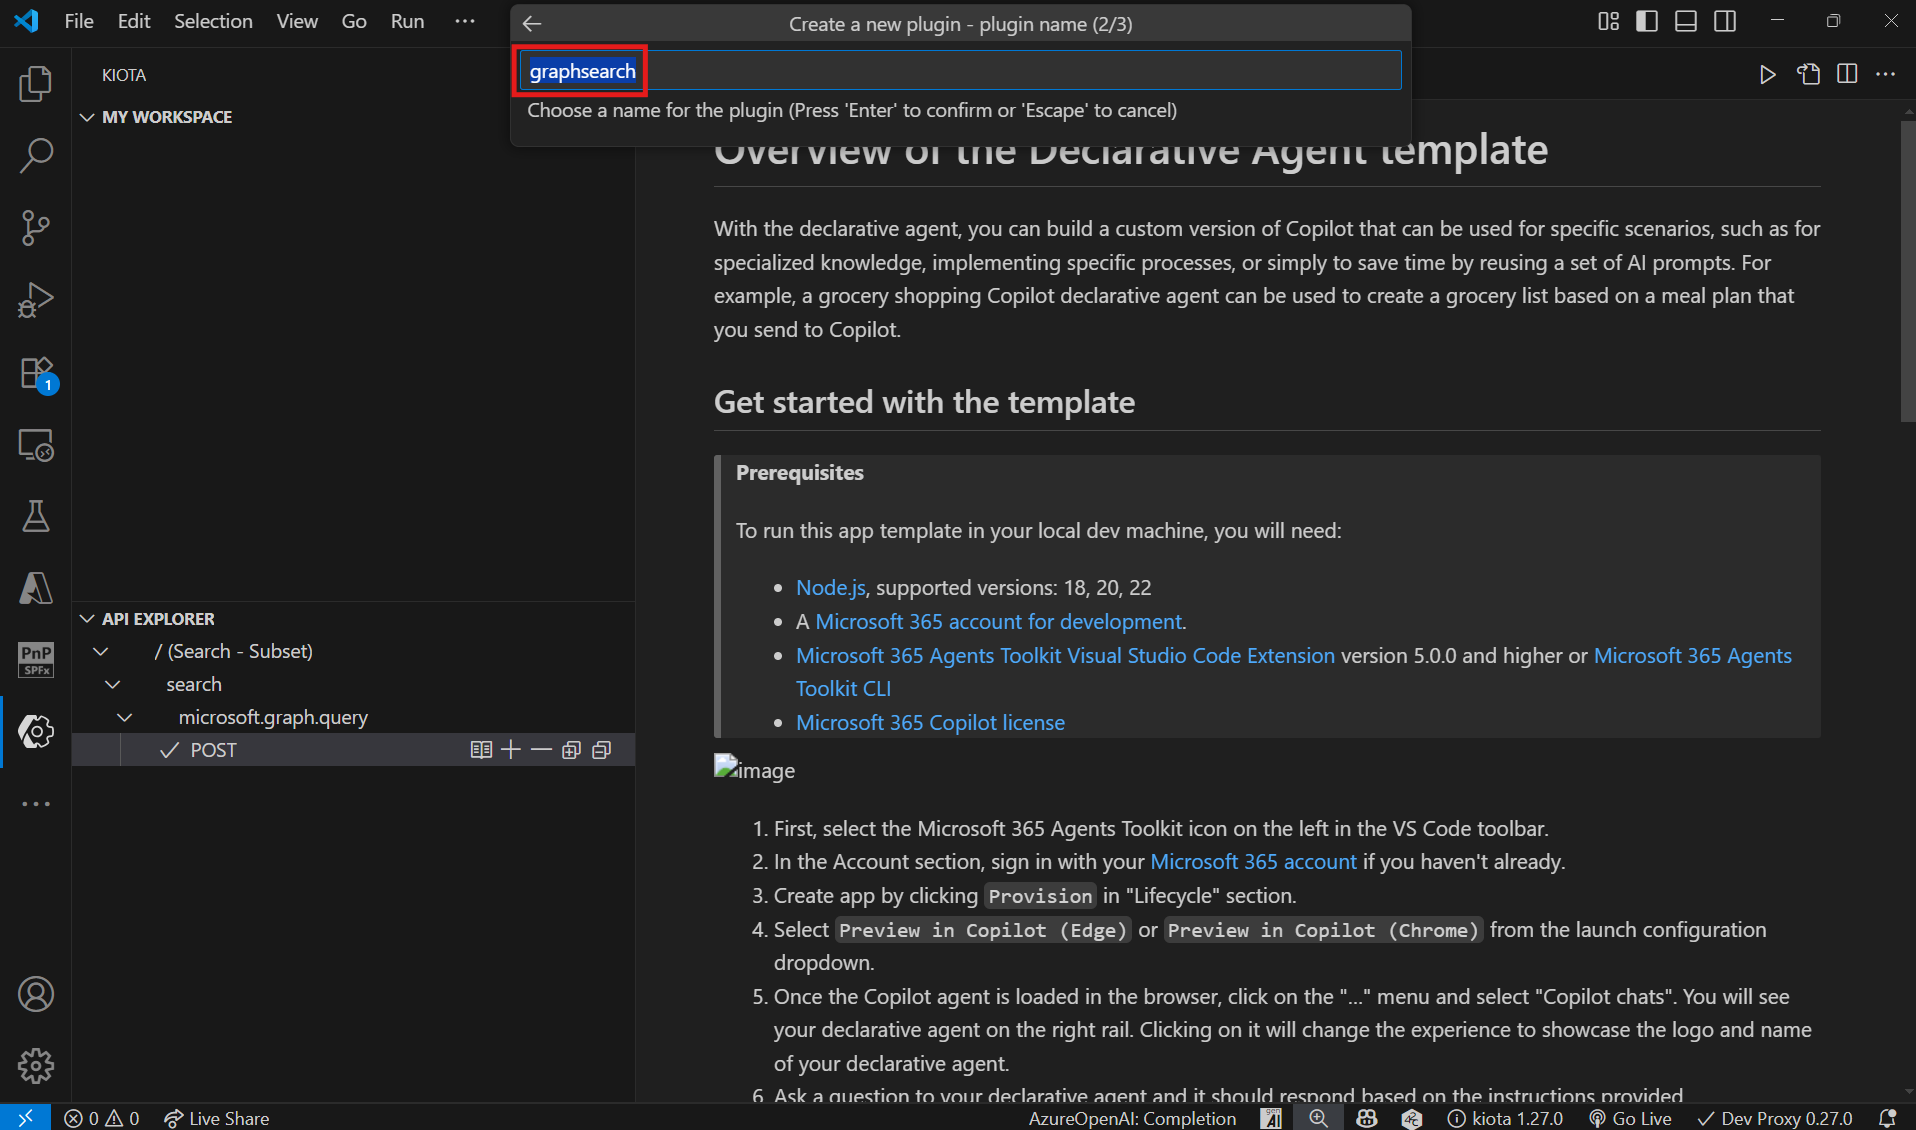Viewport: 1916px width, 1130px height.
Task: Follow the Microsoft 365 account link in step 2
Action: (x=1253, y=862)
